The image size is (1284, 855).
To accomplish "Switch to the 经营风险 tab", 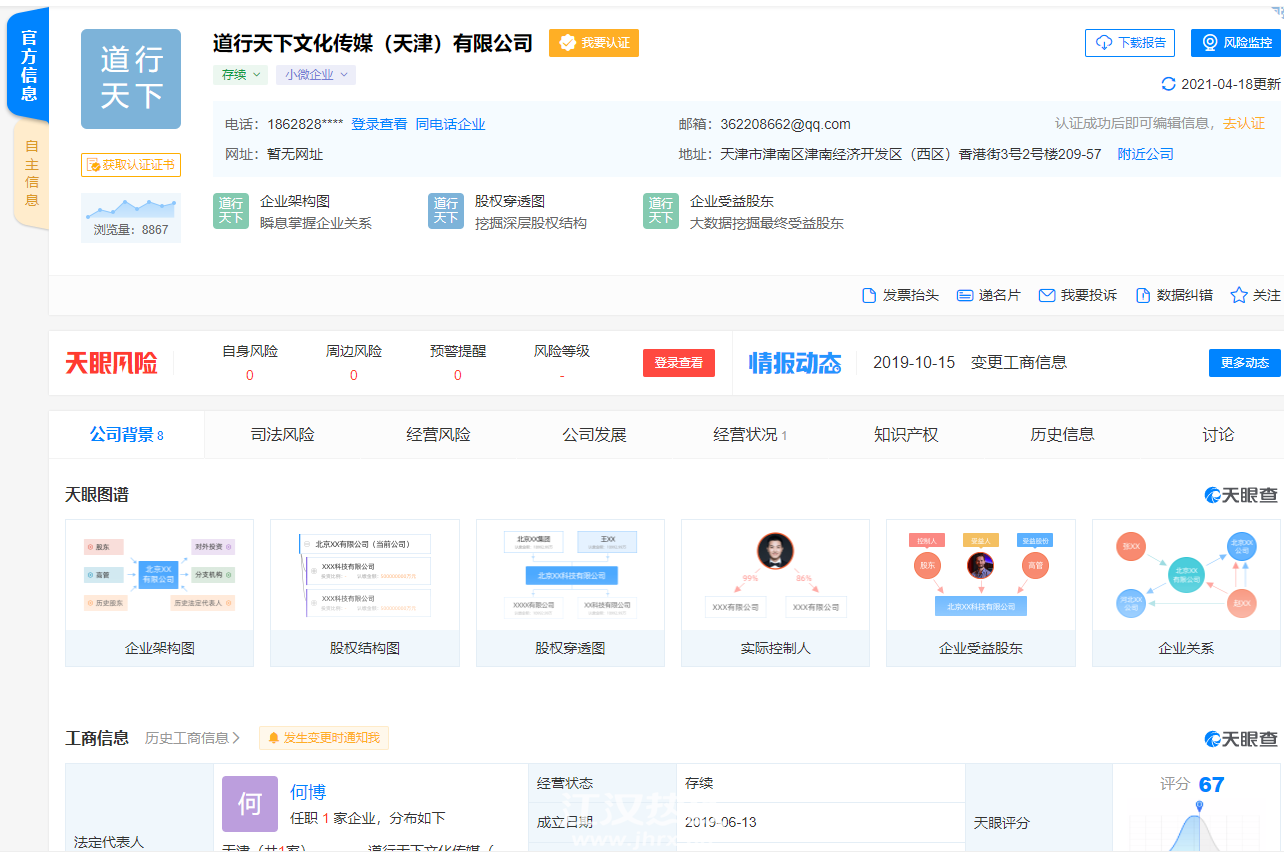I will click(439, 435).
